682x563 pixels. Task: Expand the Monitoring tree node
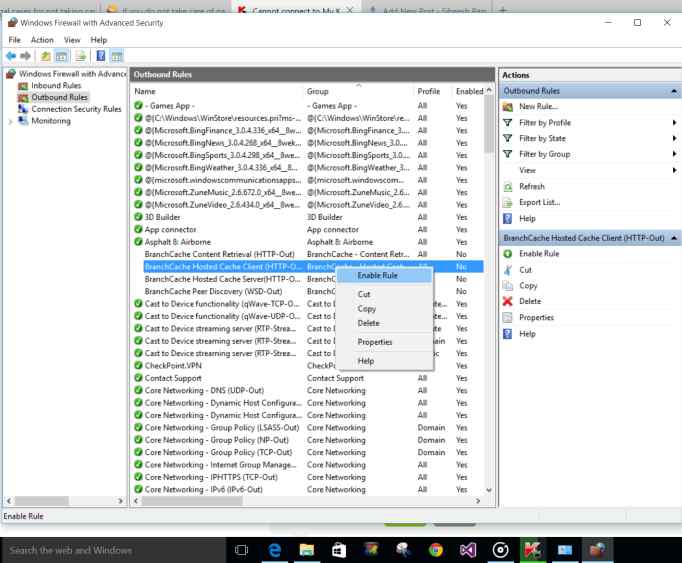(x=10, y=121)
